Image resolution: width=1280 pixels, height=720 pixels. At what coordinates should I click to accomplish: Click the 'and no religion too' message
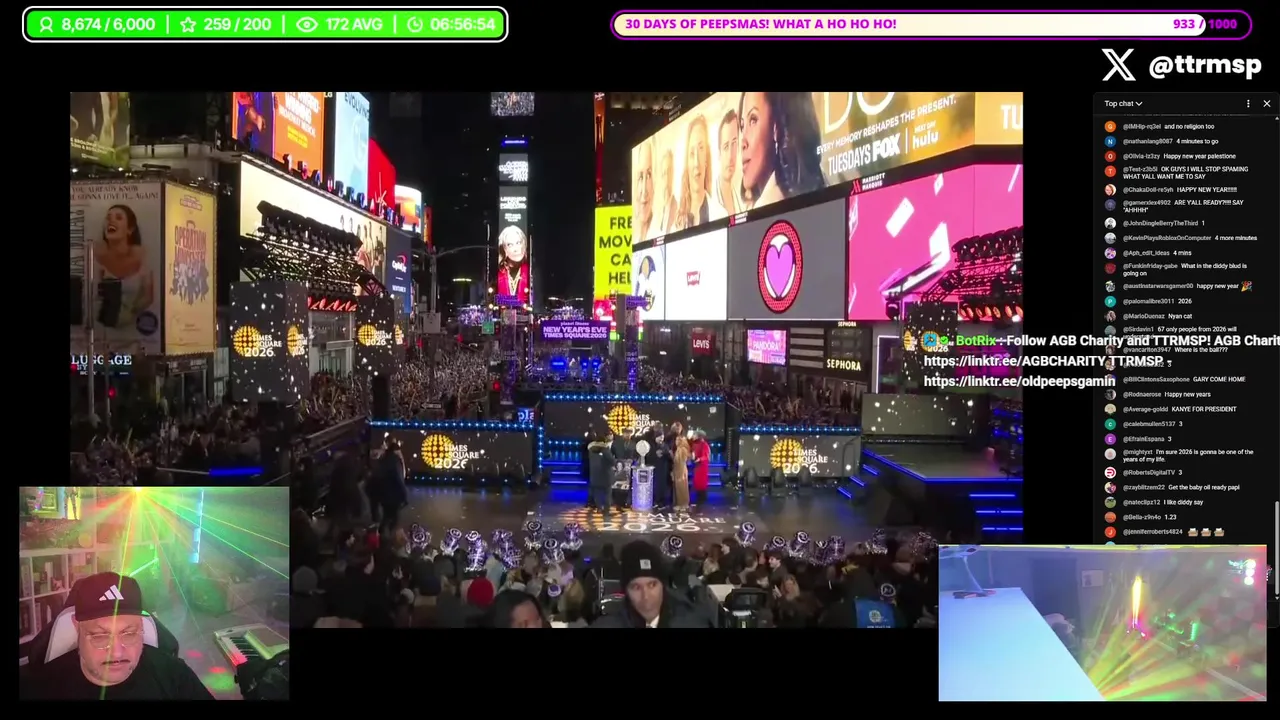[x=1189, y=127]
